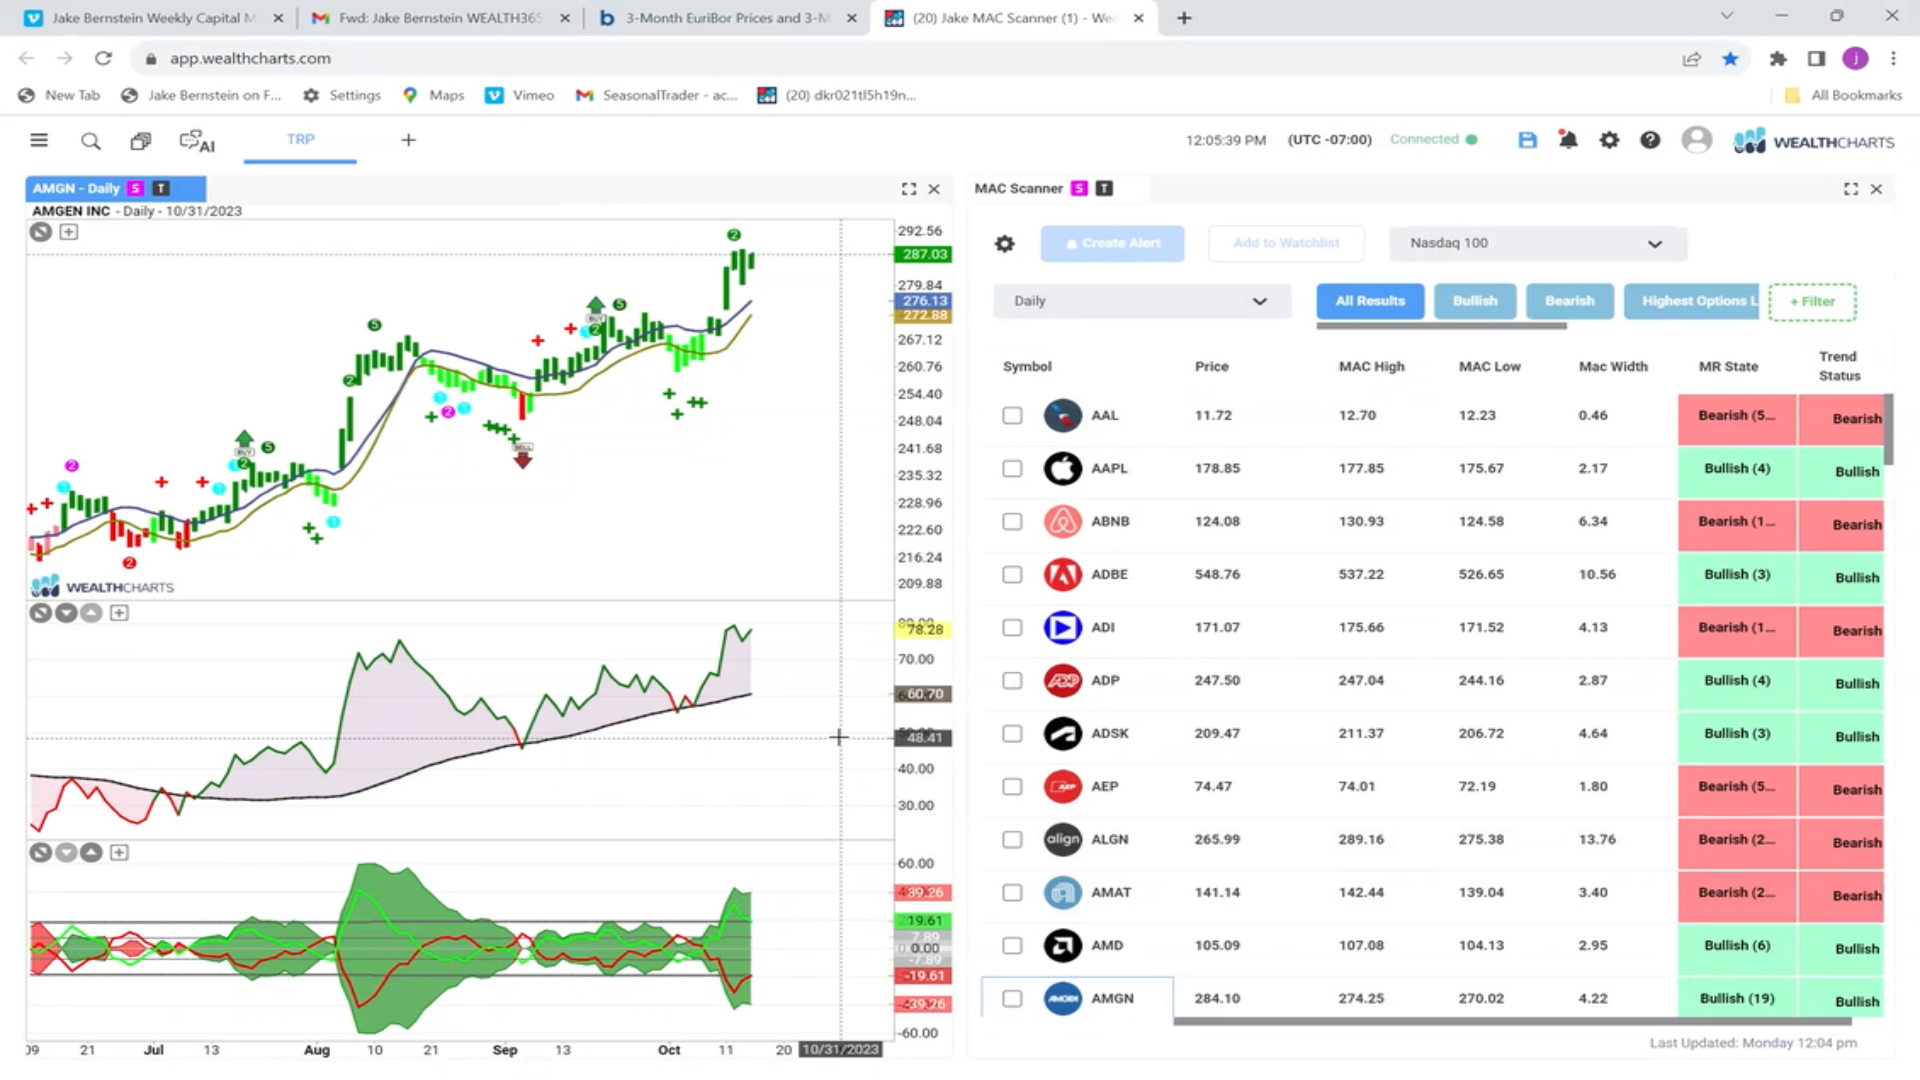This screenshot has width=1920, height=1080.
Task: Click the + Filter button
Action: (1812, 302)
